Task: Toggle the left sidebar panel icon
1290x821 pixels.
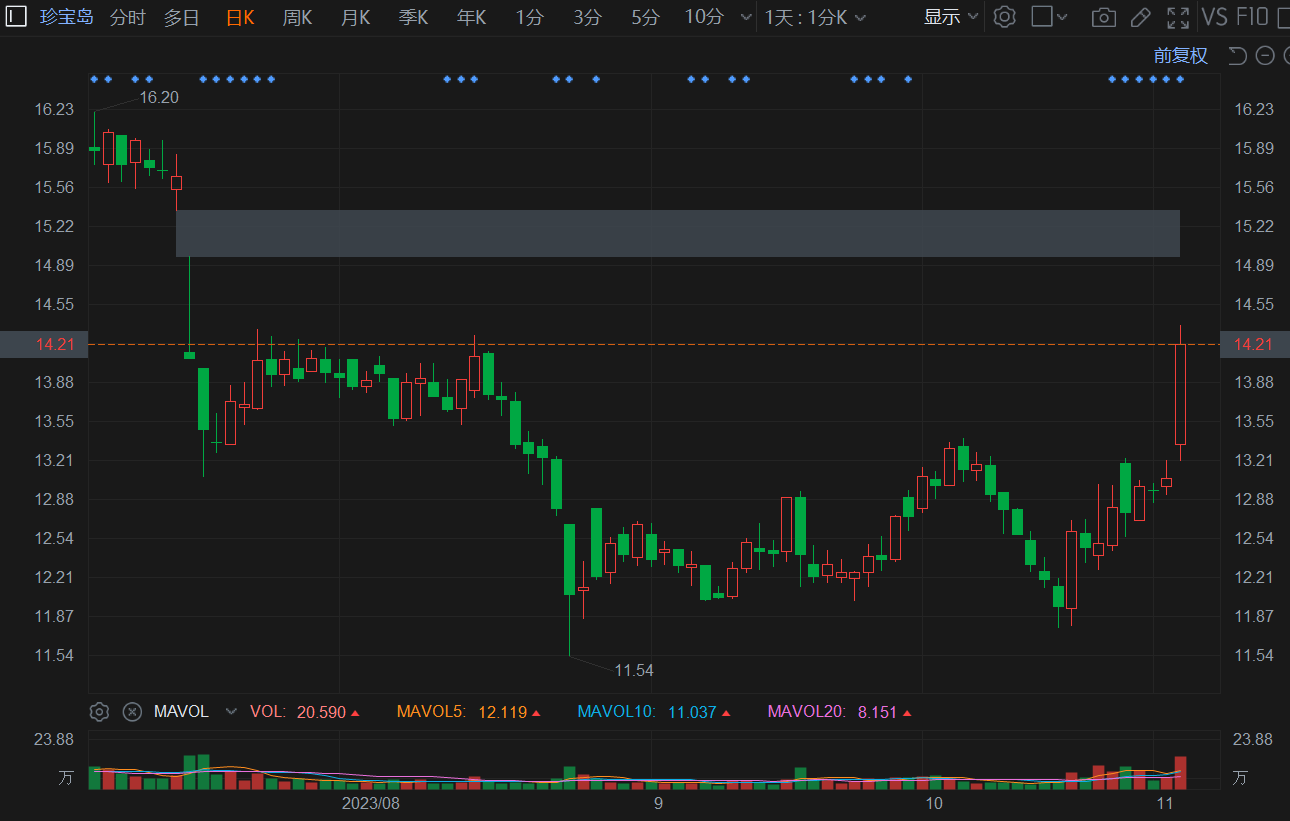Action: 17,17
